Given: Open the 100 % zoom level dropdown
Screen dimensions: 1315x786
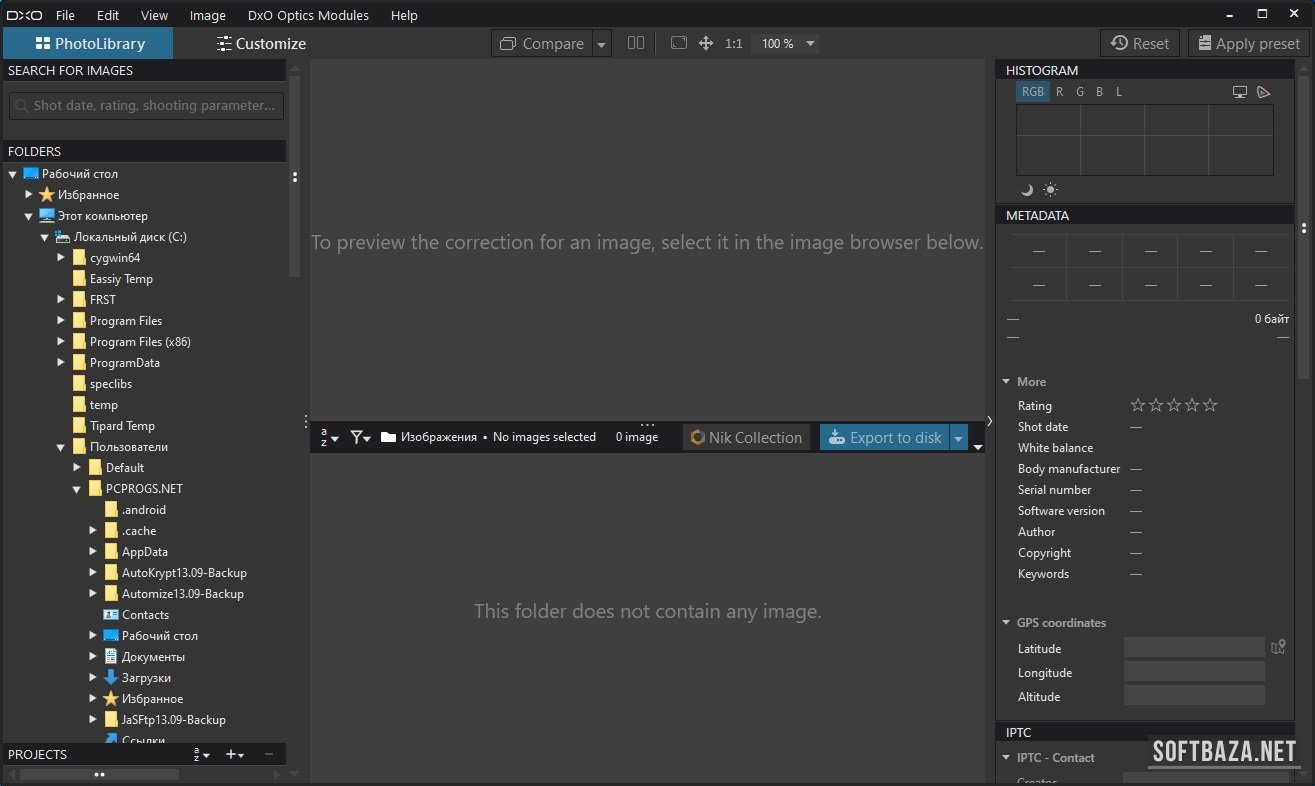Looking at the screenshot, I should pyautogui.click(x=788, y=44).
